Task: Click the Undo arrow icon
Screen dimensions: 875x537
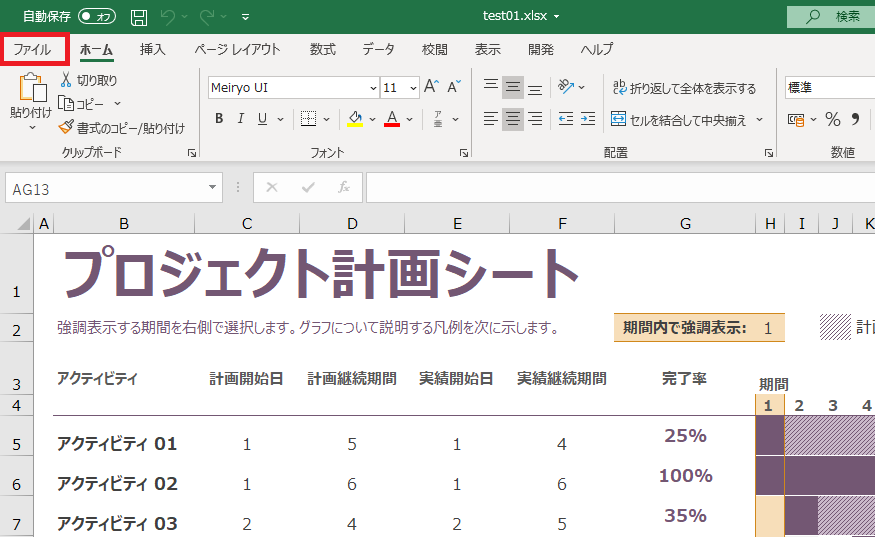Action: point(167,17)
